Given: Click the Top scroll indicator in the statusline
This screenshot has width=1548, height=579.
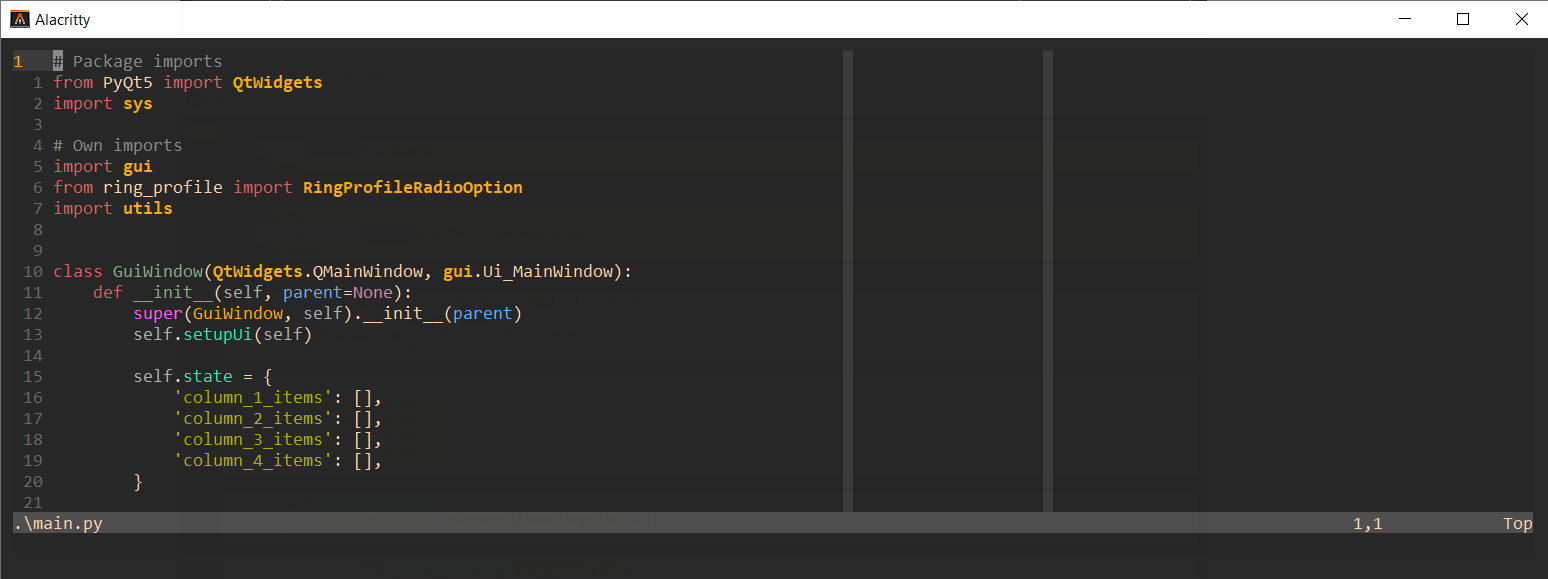Looking at the screenshot, I should (1517, 522).
